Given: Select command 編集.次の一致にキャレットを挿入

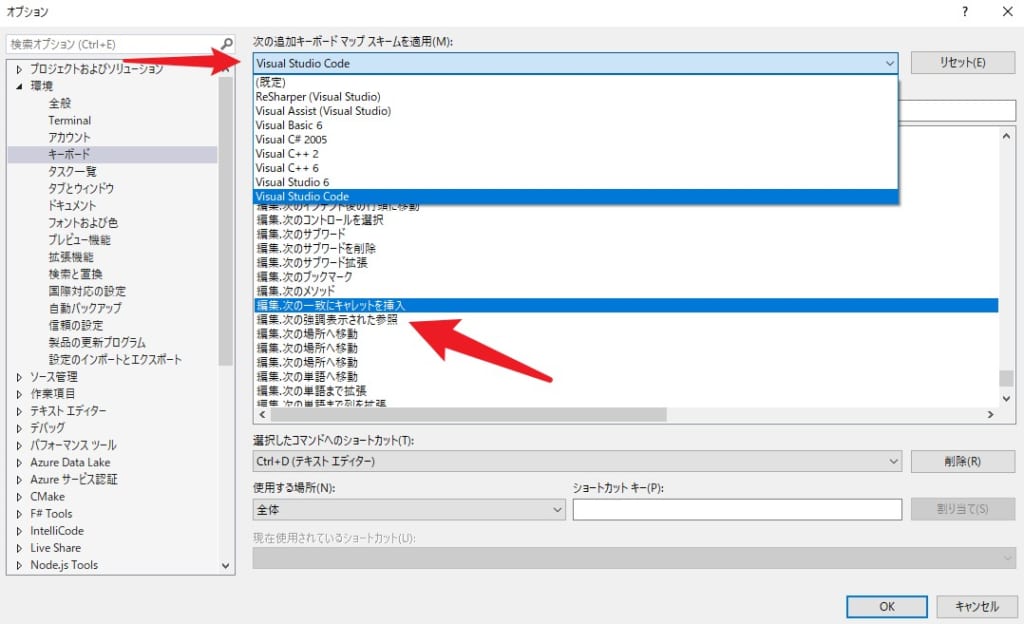Looking at the screenshot, I should (x=626, y=305).
